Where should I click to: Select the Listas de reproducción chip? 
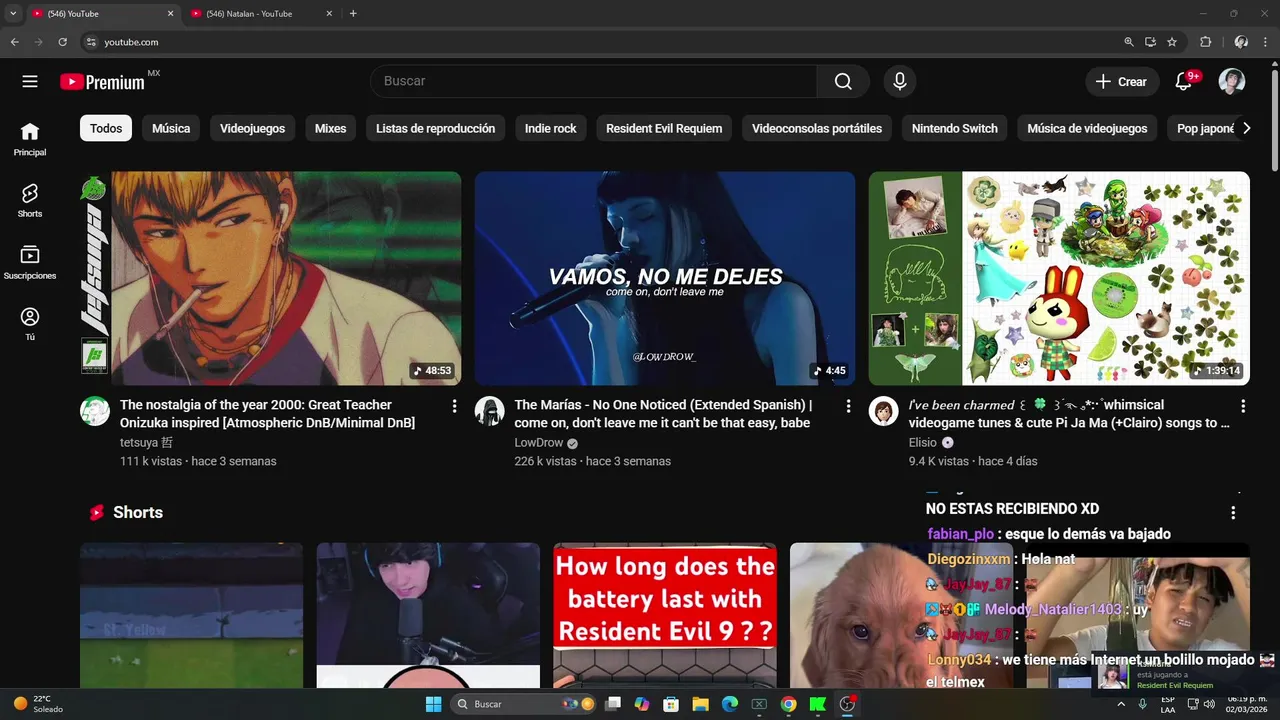[435, 128]
